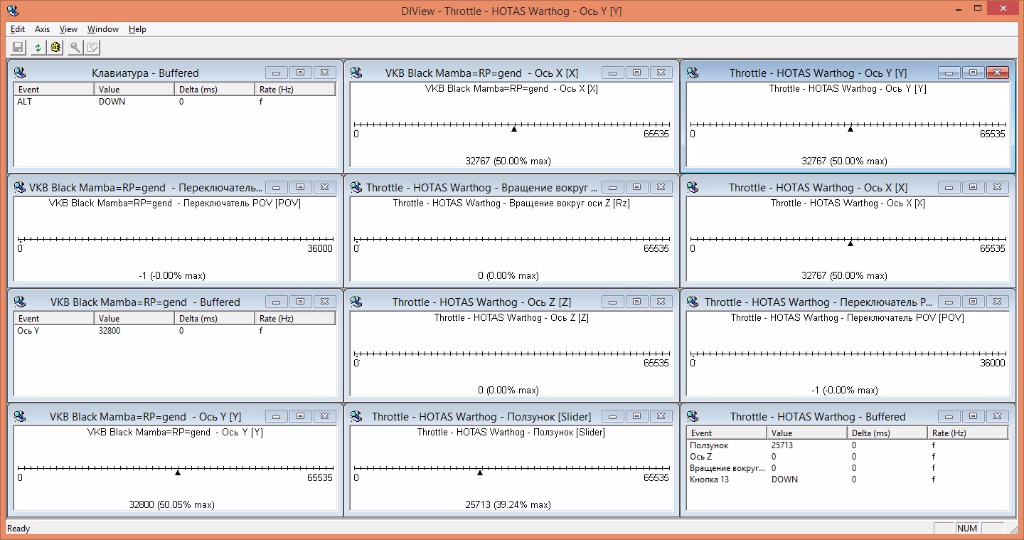The image size is (1024, 540).
Task: Open the Axis menu
Action: click(42, 29)
